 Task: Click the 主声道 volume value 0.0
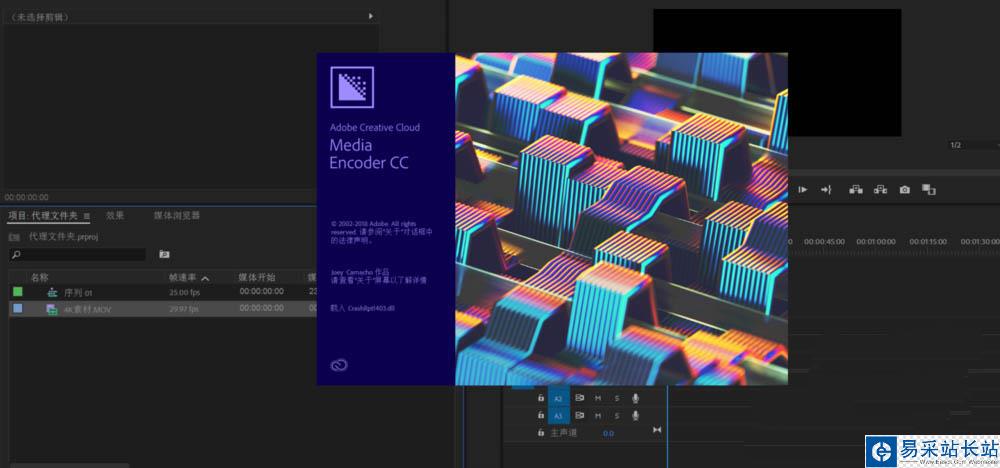(608, 434)
